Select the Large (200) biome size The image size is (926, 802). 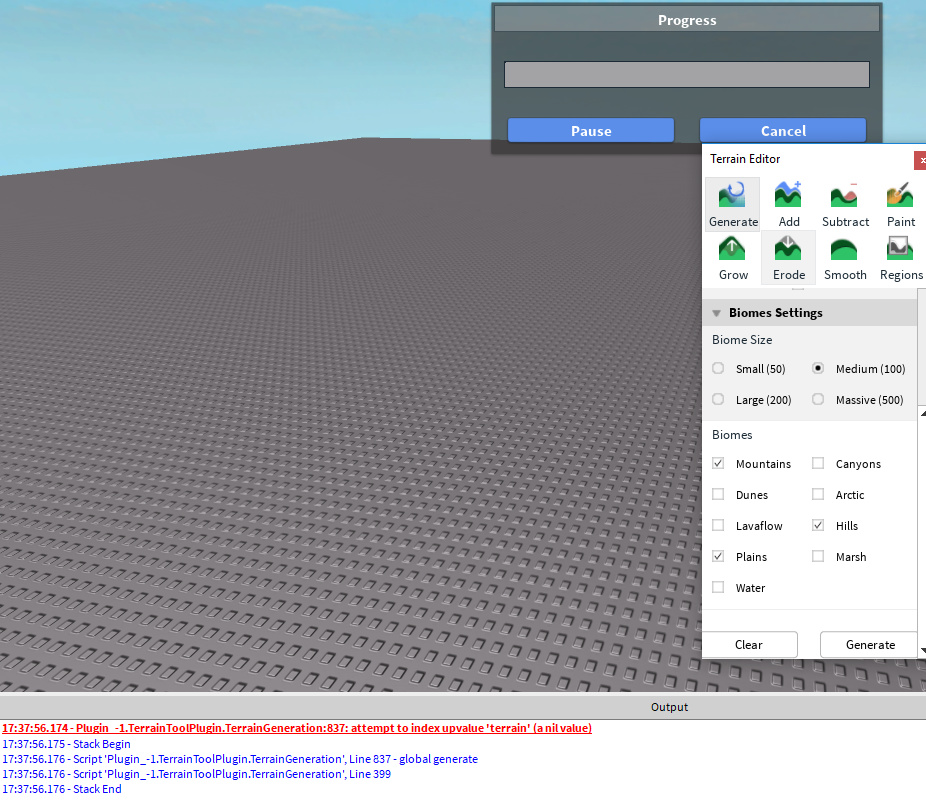(x=718, y=399)
